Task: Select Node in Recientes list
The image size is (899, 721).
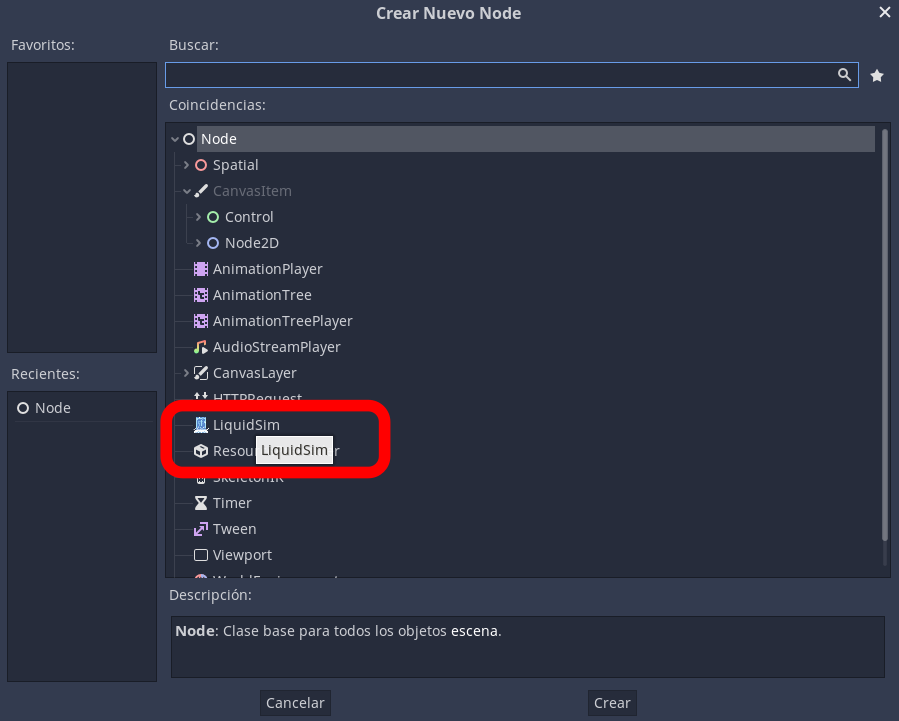Action: (53, 408)
